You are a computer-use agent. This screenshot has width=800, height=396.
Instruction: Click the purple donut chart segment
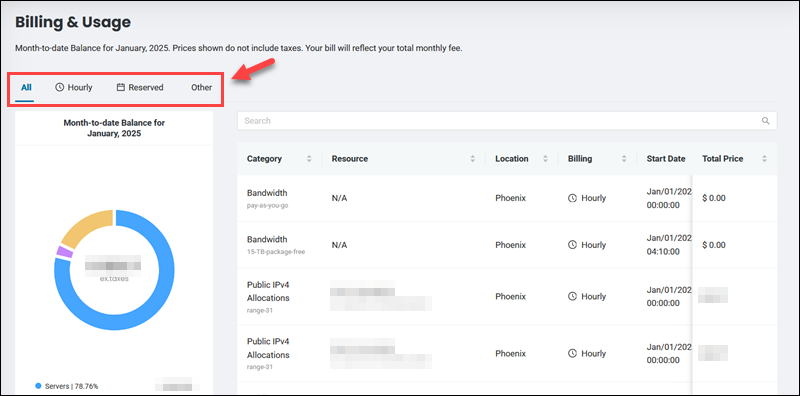[x=65, y=252]
